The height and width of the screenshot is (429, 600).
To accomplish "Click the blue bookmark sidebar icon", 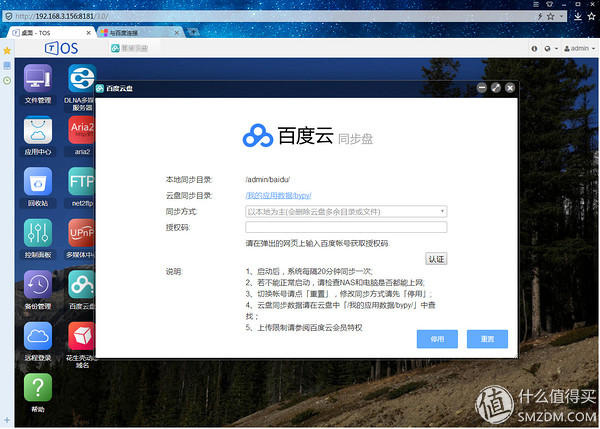I will 7,65.
